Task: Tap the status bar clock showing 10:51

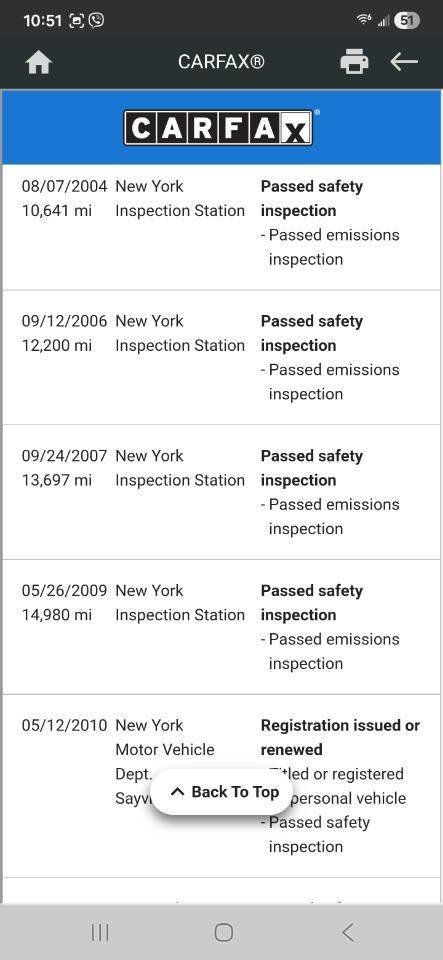Action: (x=43, y=20)
